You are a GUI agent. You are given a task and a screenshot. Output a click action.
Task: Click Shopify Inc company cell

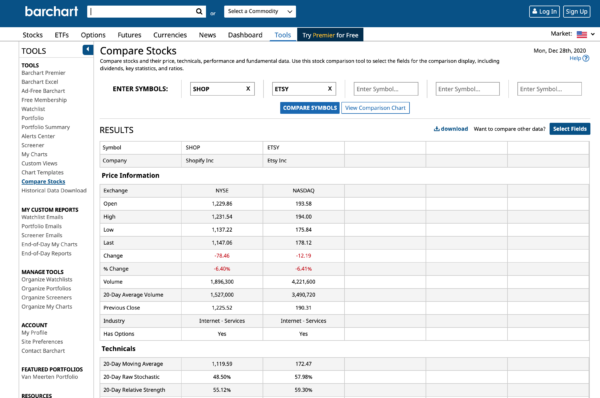[222, 161]
